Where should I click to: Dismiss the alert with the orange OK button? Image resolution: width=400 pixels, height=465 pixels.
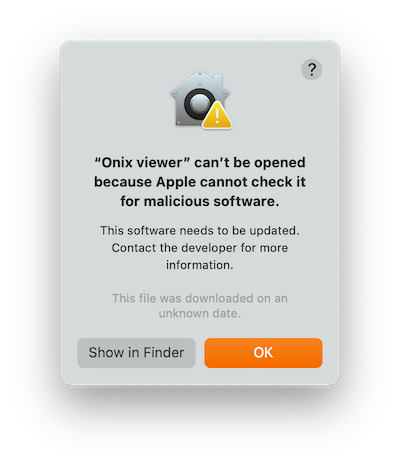(x=263, y=353)
